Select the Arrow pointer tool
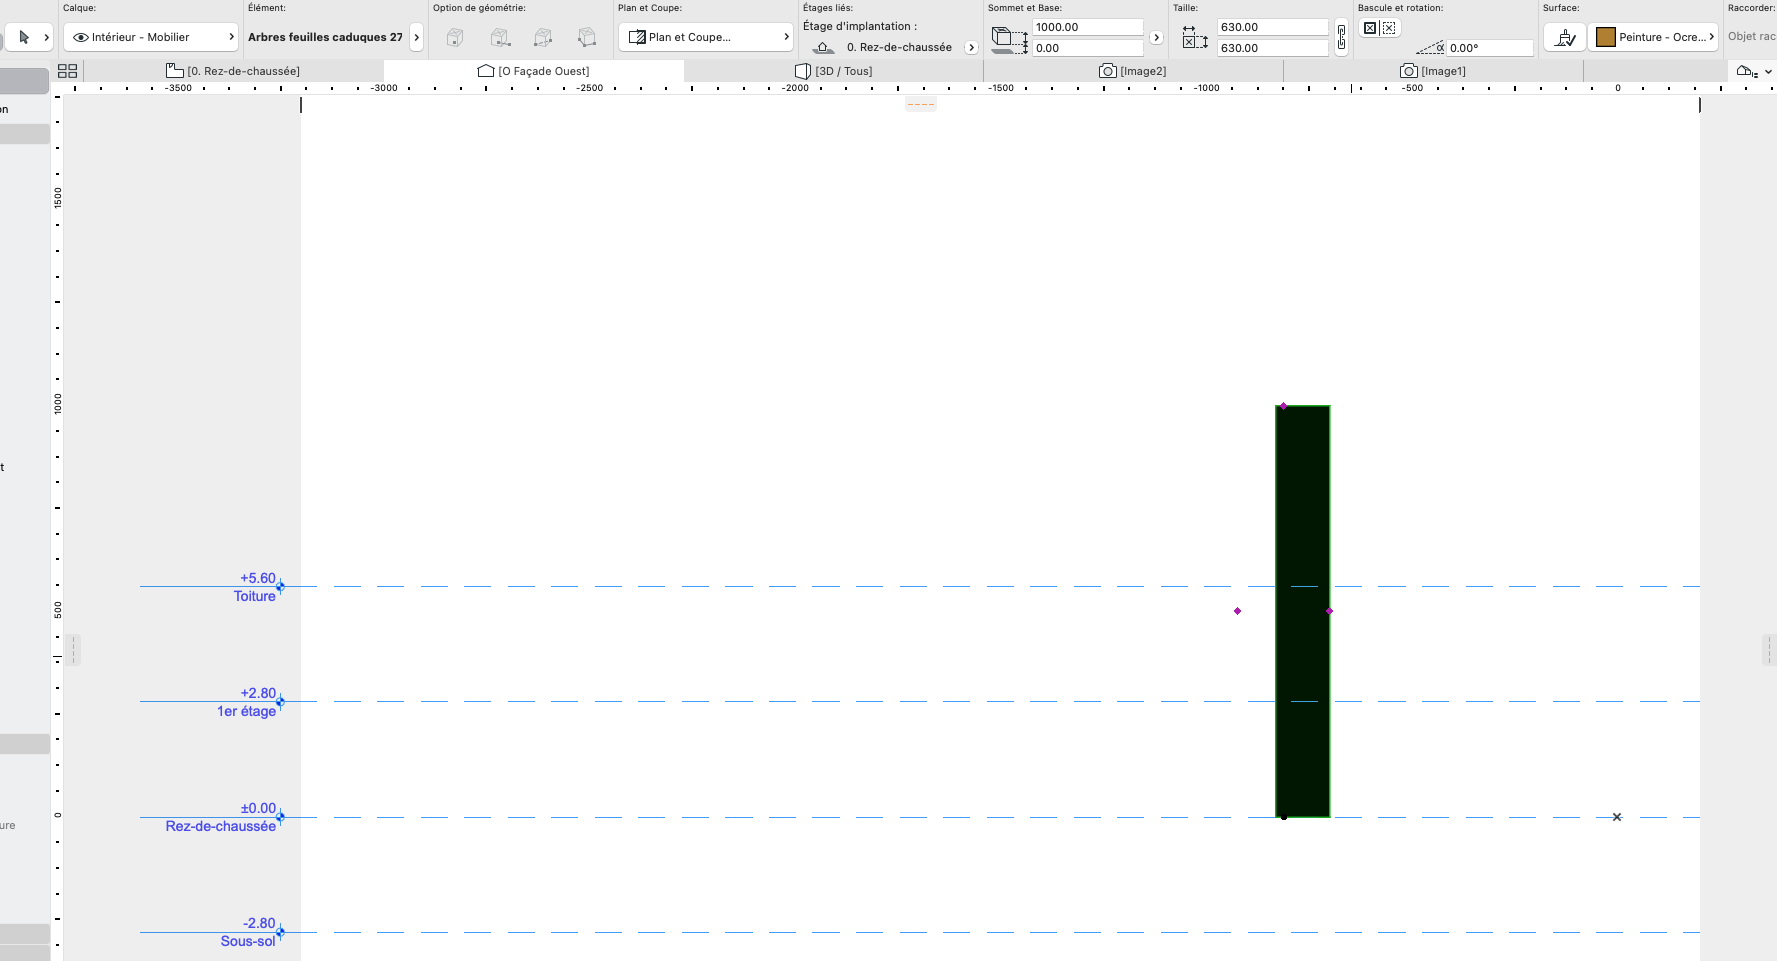 click(24, 37)
